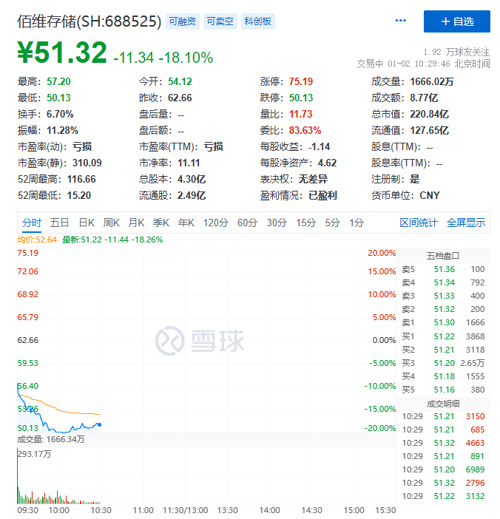Click the trade row with volume 4663

[443, 443]
